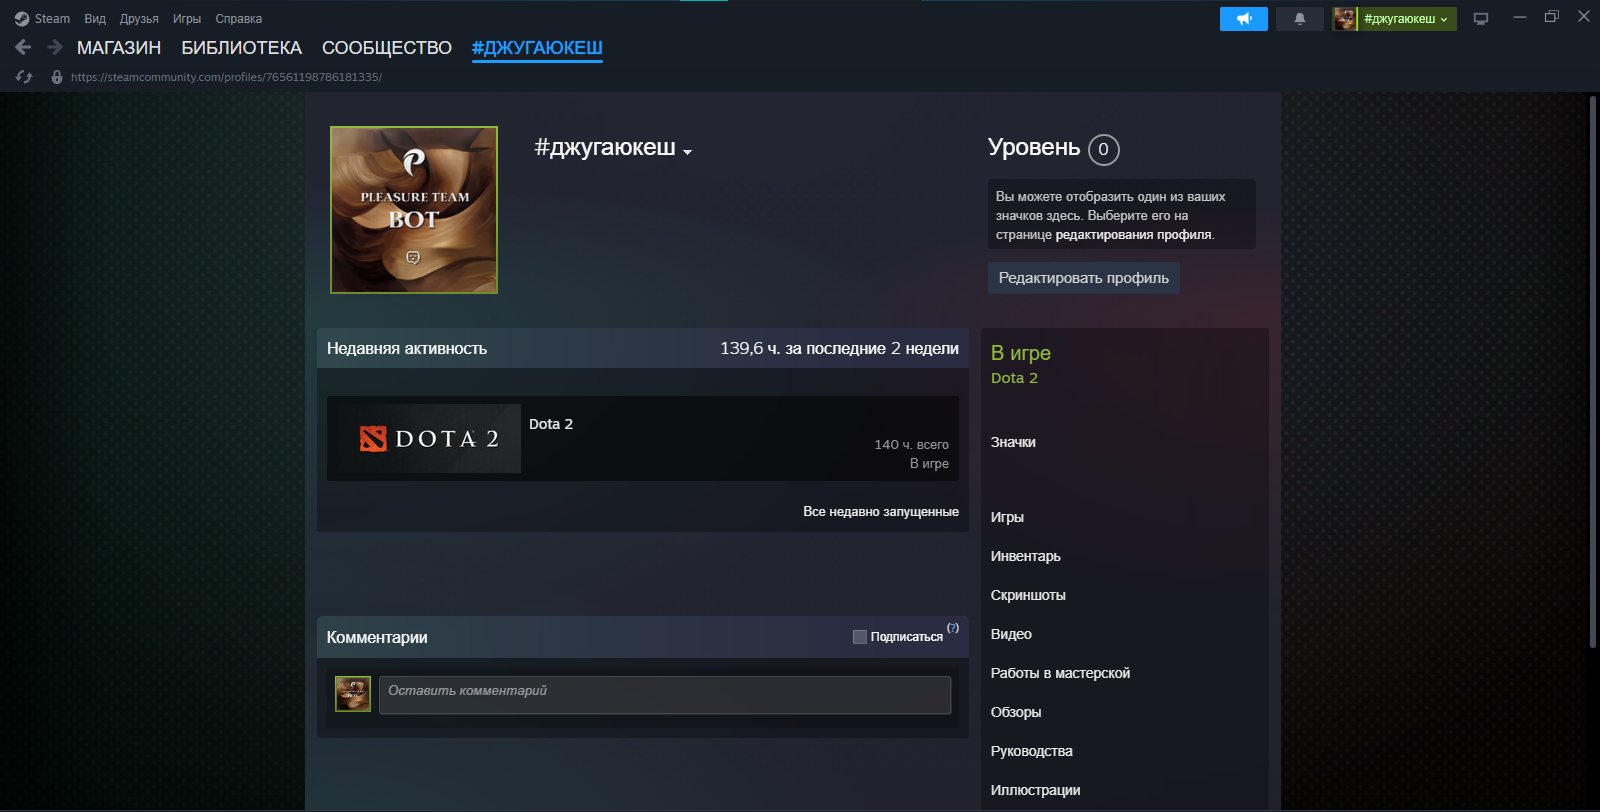Click the Оставить комментарий text field
Image resolution: width=1600 pixels, height=812 pixels.
pyautogui.click(x=664, y=694)
